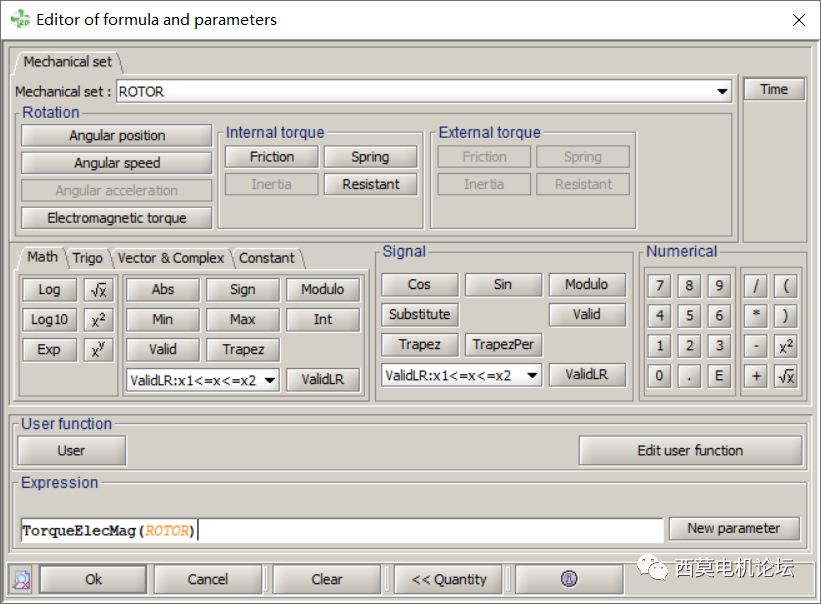
Task: Click Edit user function
Action: click(690, 450)
